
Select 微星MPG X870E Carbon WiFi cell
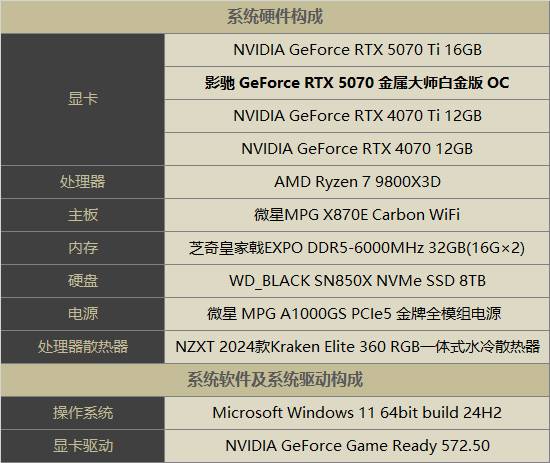[357, 215]
